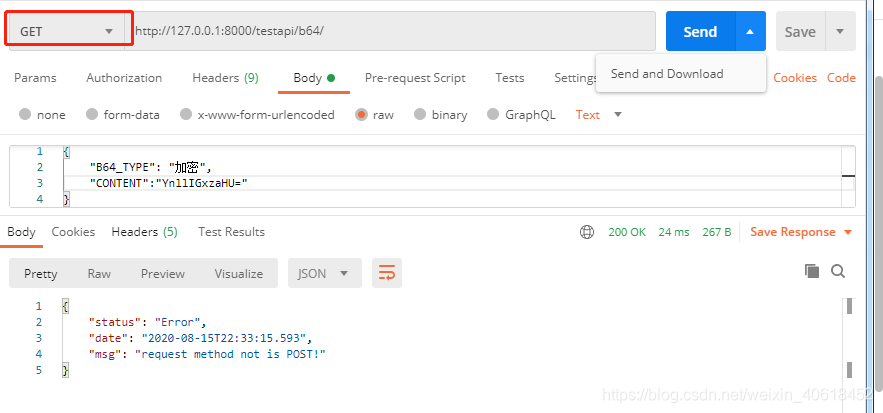The image size is (883, 413).
Task: Toggle the line wrap icon
Action: (387, 273)
